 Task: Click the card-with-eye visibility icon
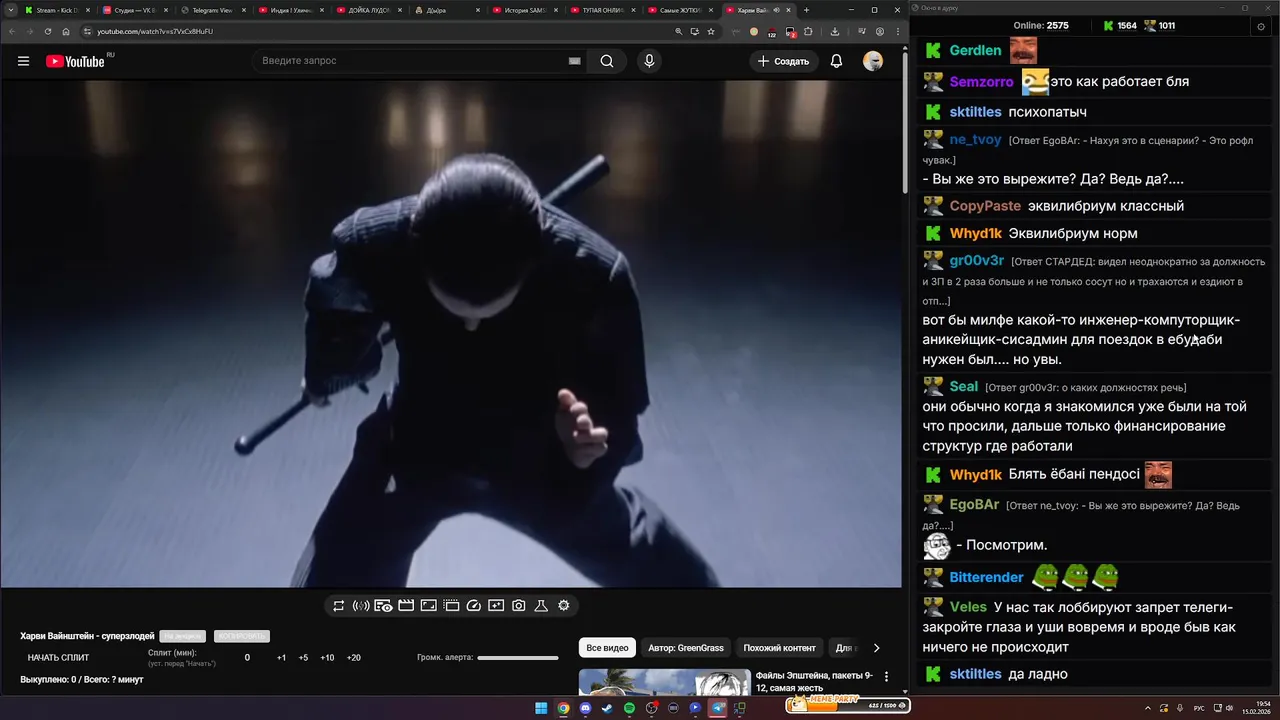[383, 606]
